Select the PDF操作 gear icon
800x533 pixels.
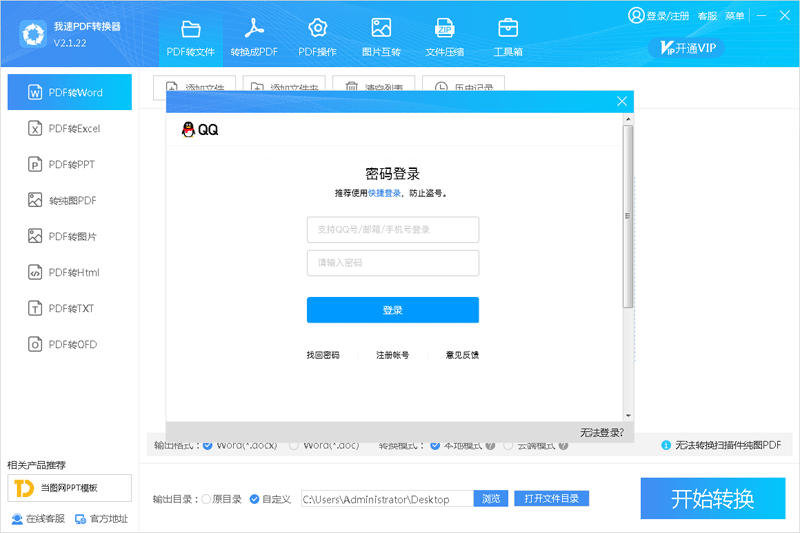pos(318,28)
